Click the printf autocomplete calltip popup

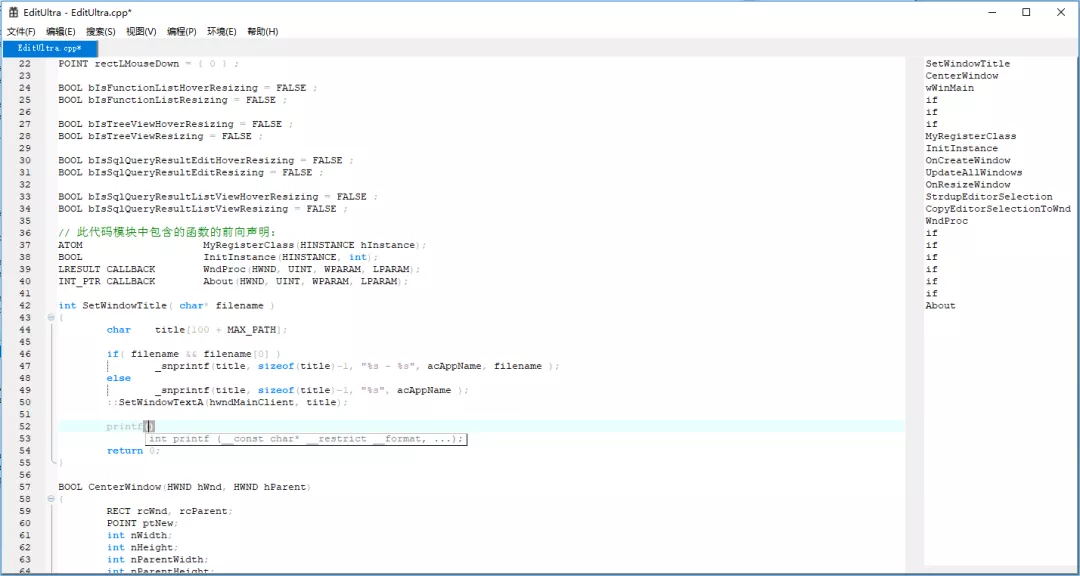pyautogui.click(x=305, y=439)
